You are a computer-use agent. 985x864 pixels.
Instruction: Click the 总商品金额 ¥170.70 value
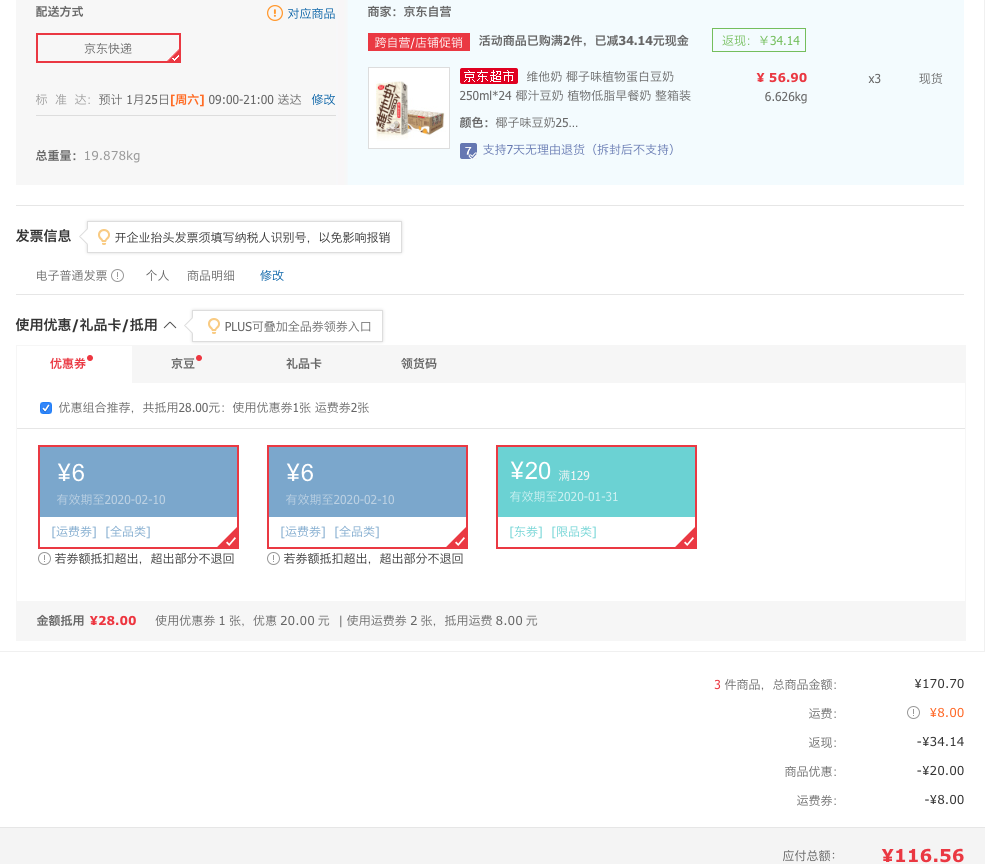(x=939, y=684)
